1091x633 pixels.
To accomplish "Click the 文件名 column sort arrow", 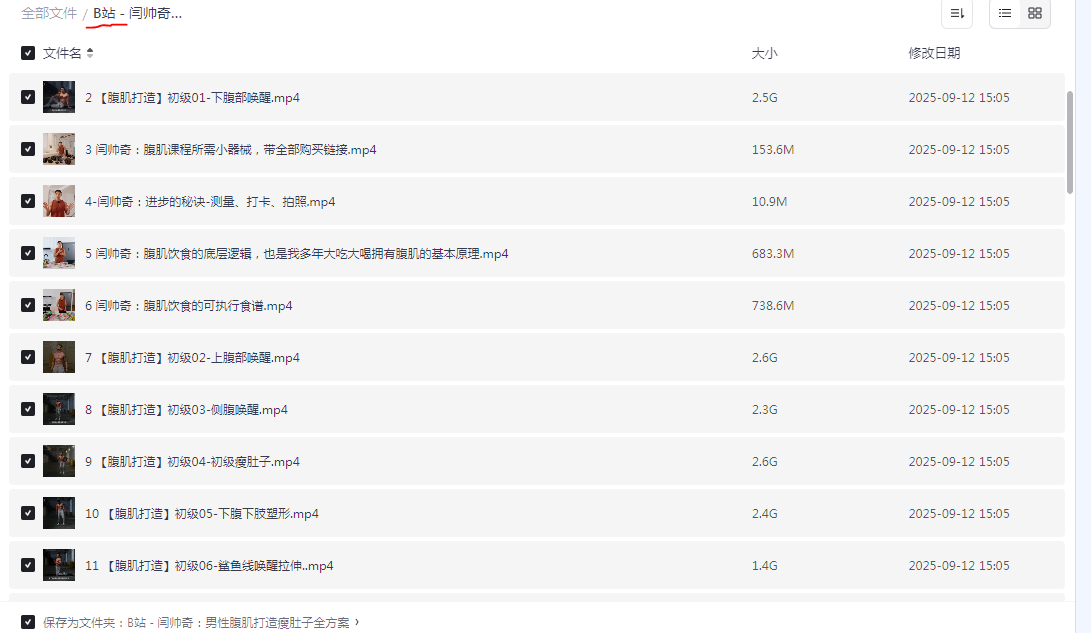I will coord(90,53).
